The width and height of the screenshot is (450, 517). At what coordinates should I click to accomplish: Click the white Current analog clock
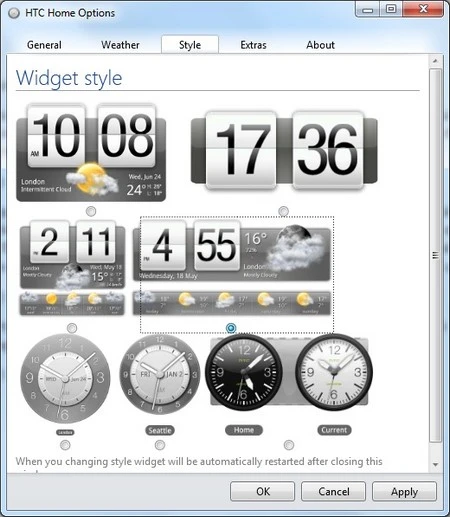pos(334,372)
